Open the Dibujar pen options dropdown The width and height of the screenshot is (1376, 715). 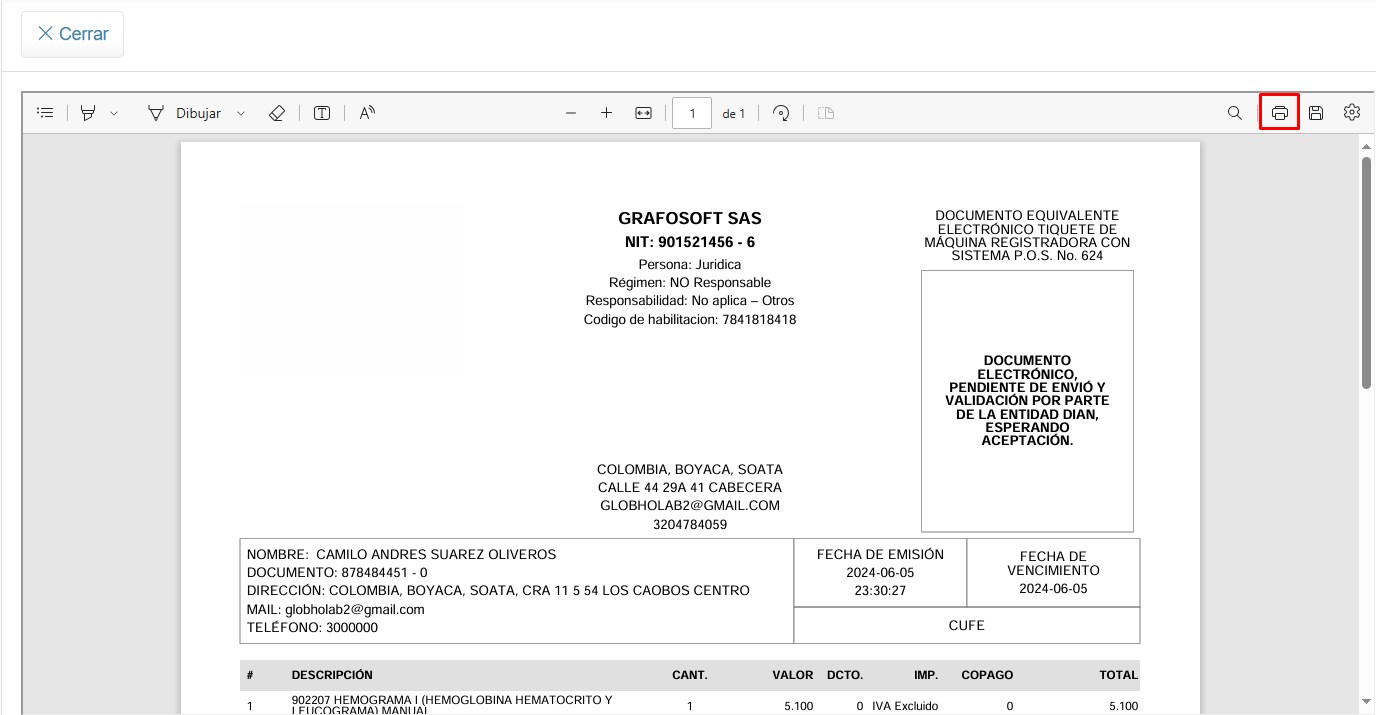241,113
